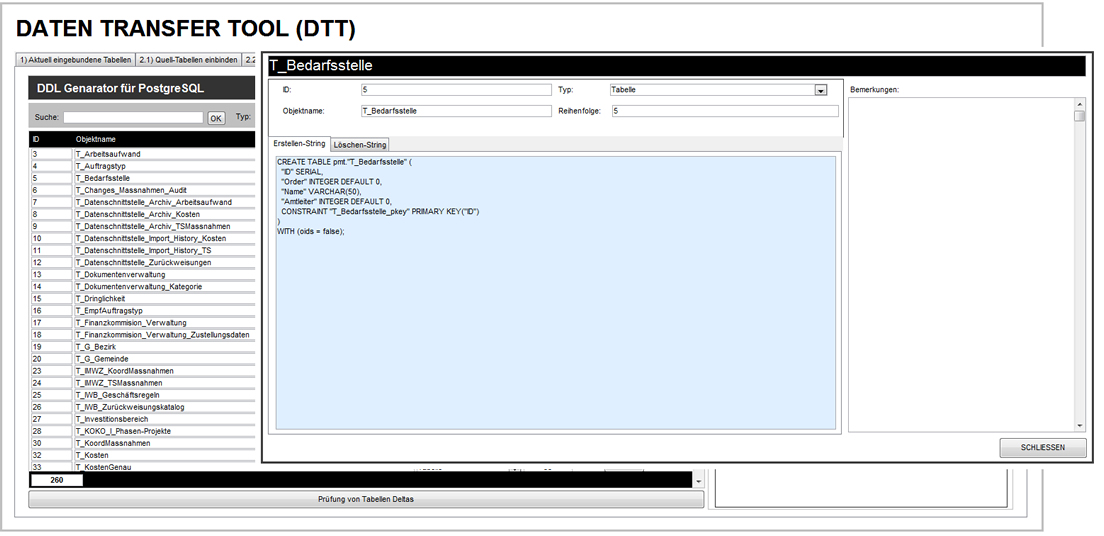Image resolution: width=1104 pixels, height=536 pixels.
Task: Select the Erstellen-String tab
Action: [x=299, y=145]
